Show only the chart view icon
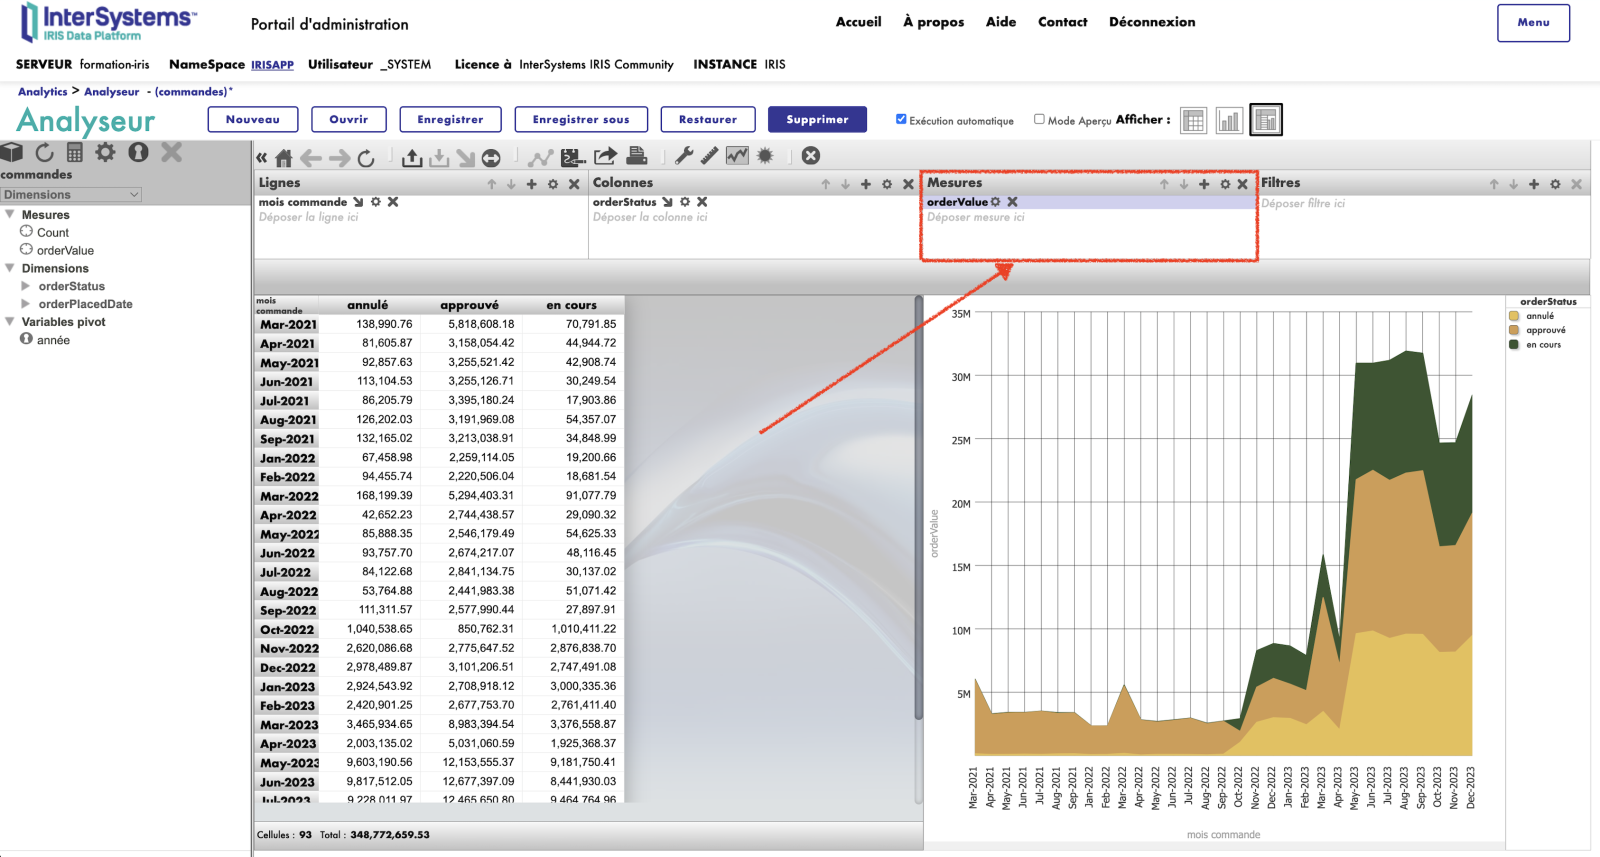 click(1229, 121)
